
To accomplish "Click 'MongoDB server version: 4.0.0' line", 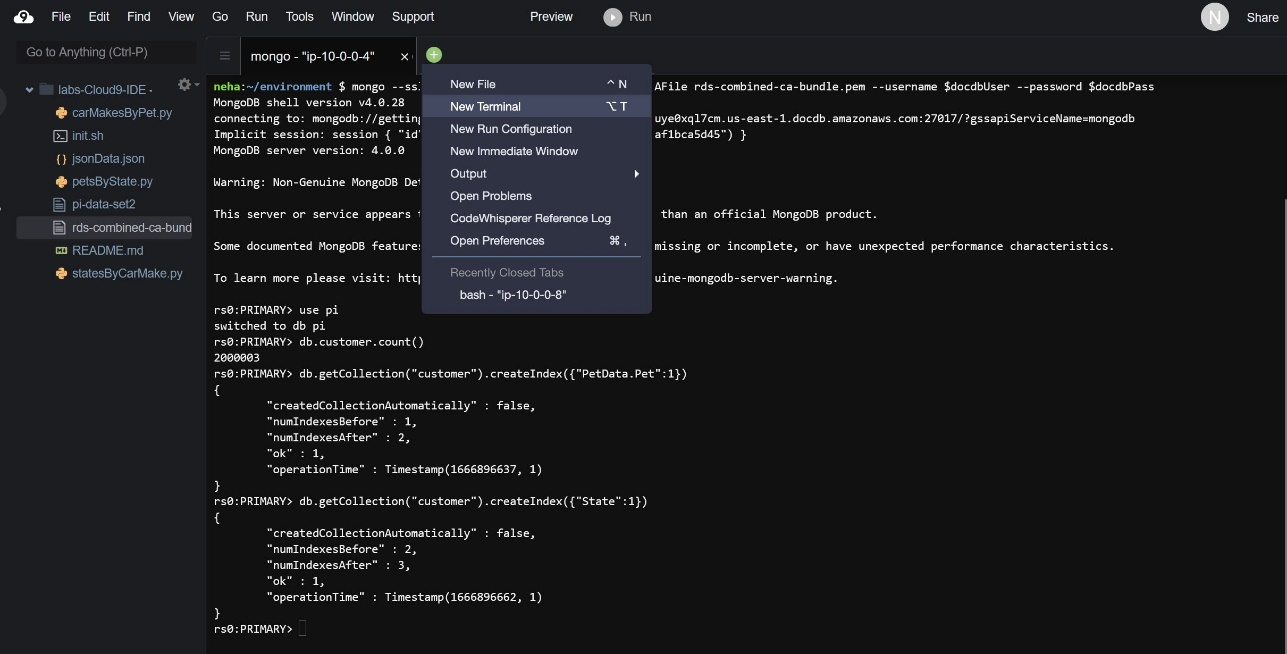I will [309, 150].
